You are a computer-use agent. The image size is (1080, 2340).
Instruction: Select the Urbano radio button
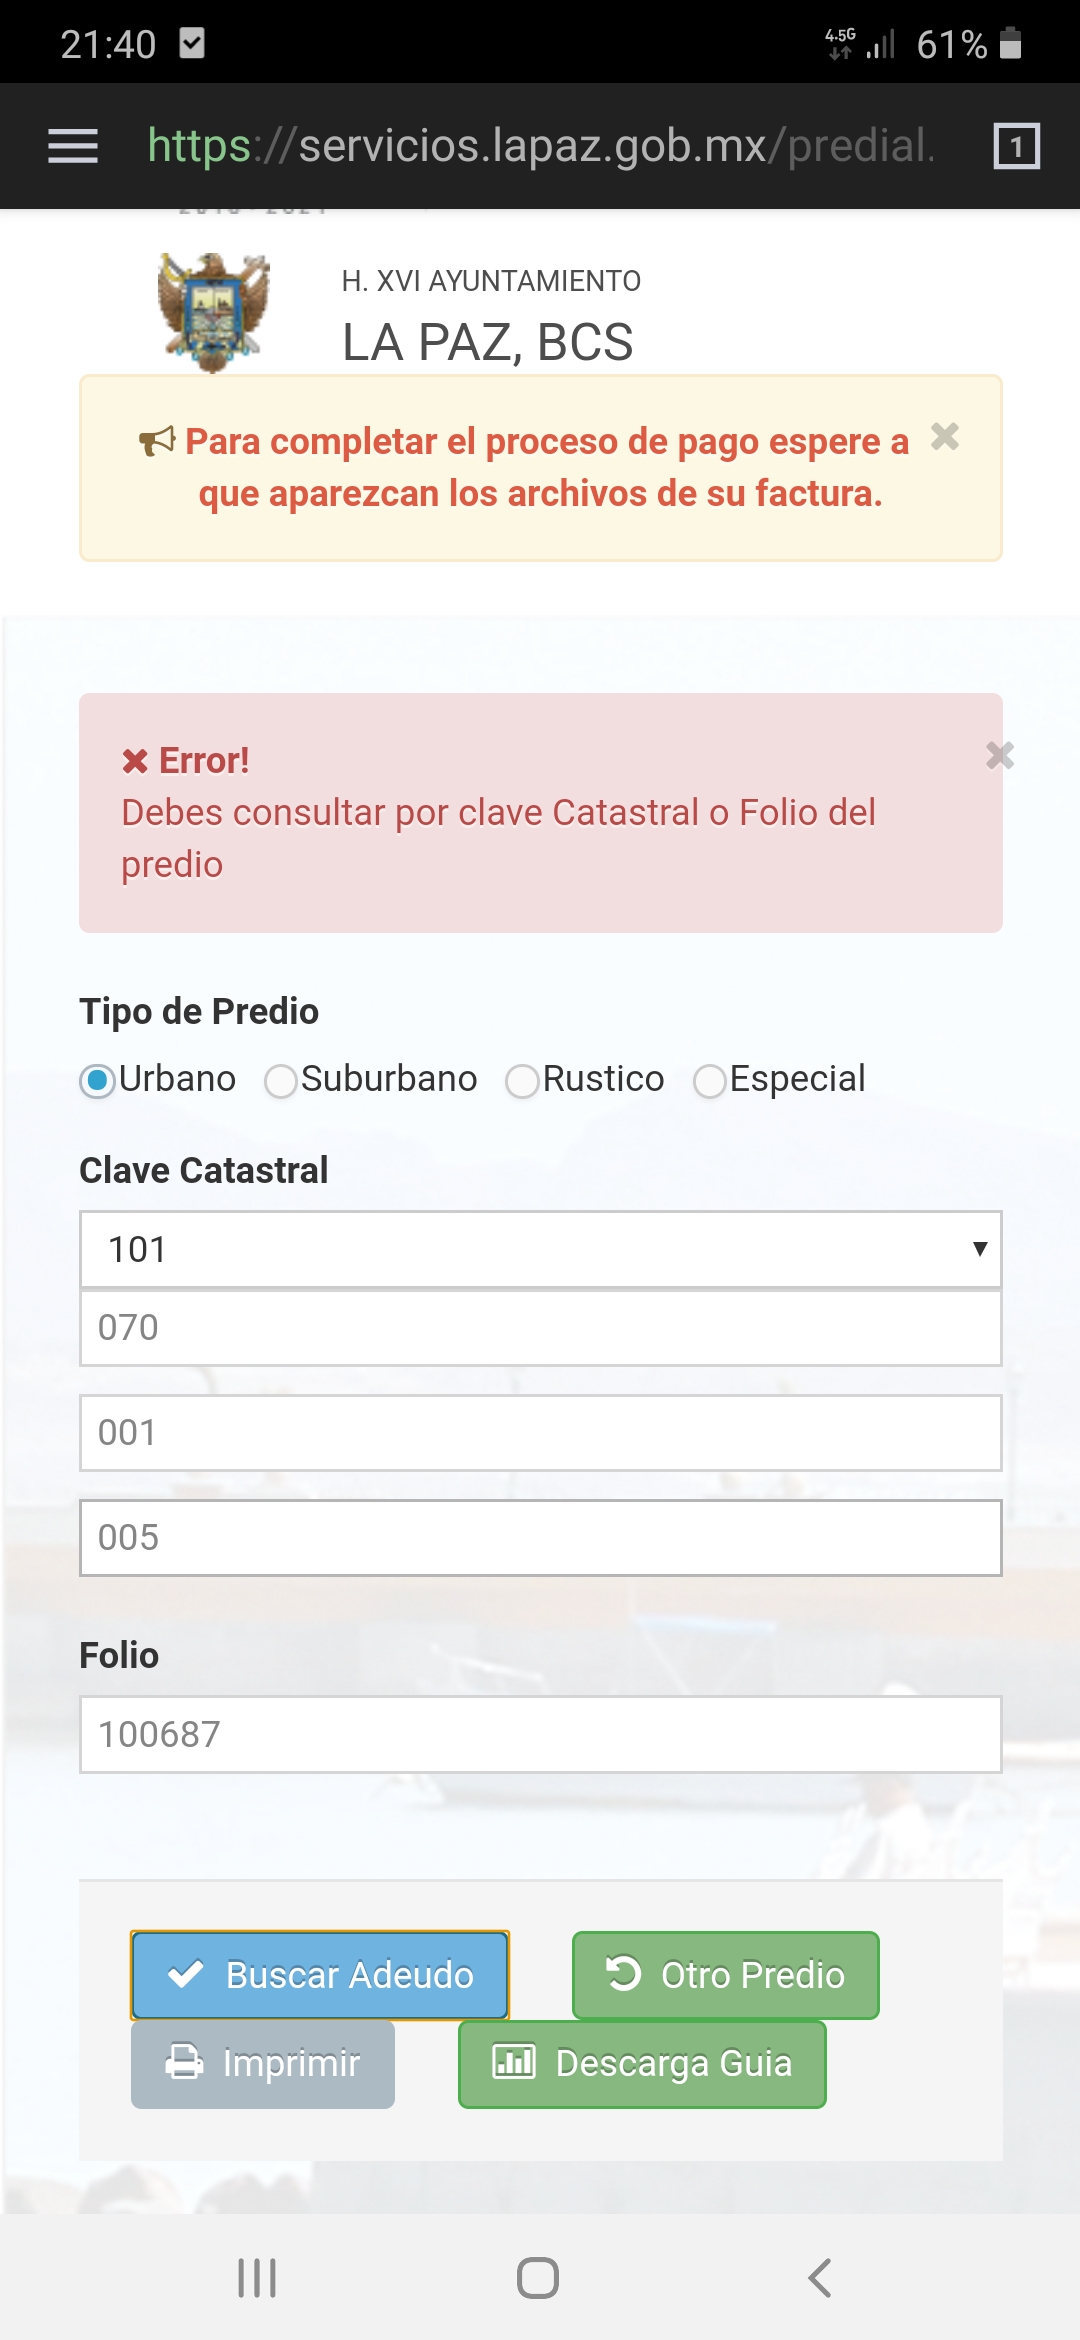tap(98, 1081)
